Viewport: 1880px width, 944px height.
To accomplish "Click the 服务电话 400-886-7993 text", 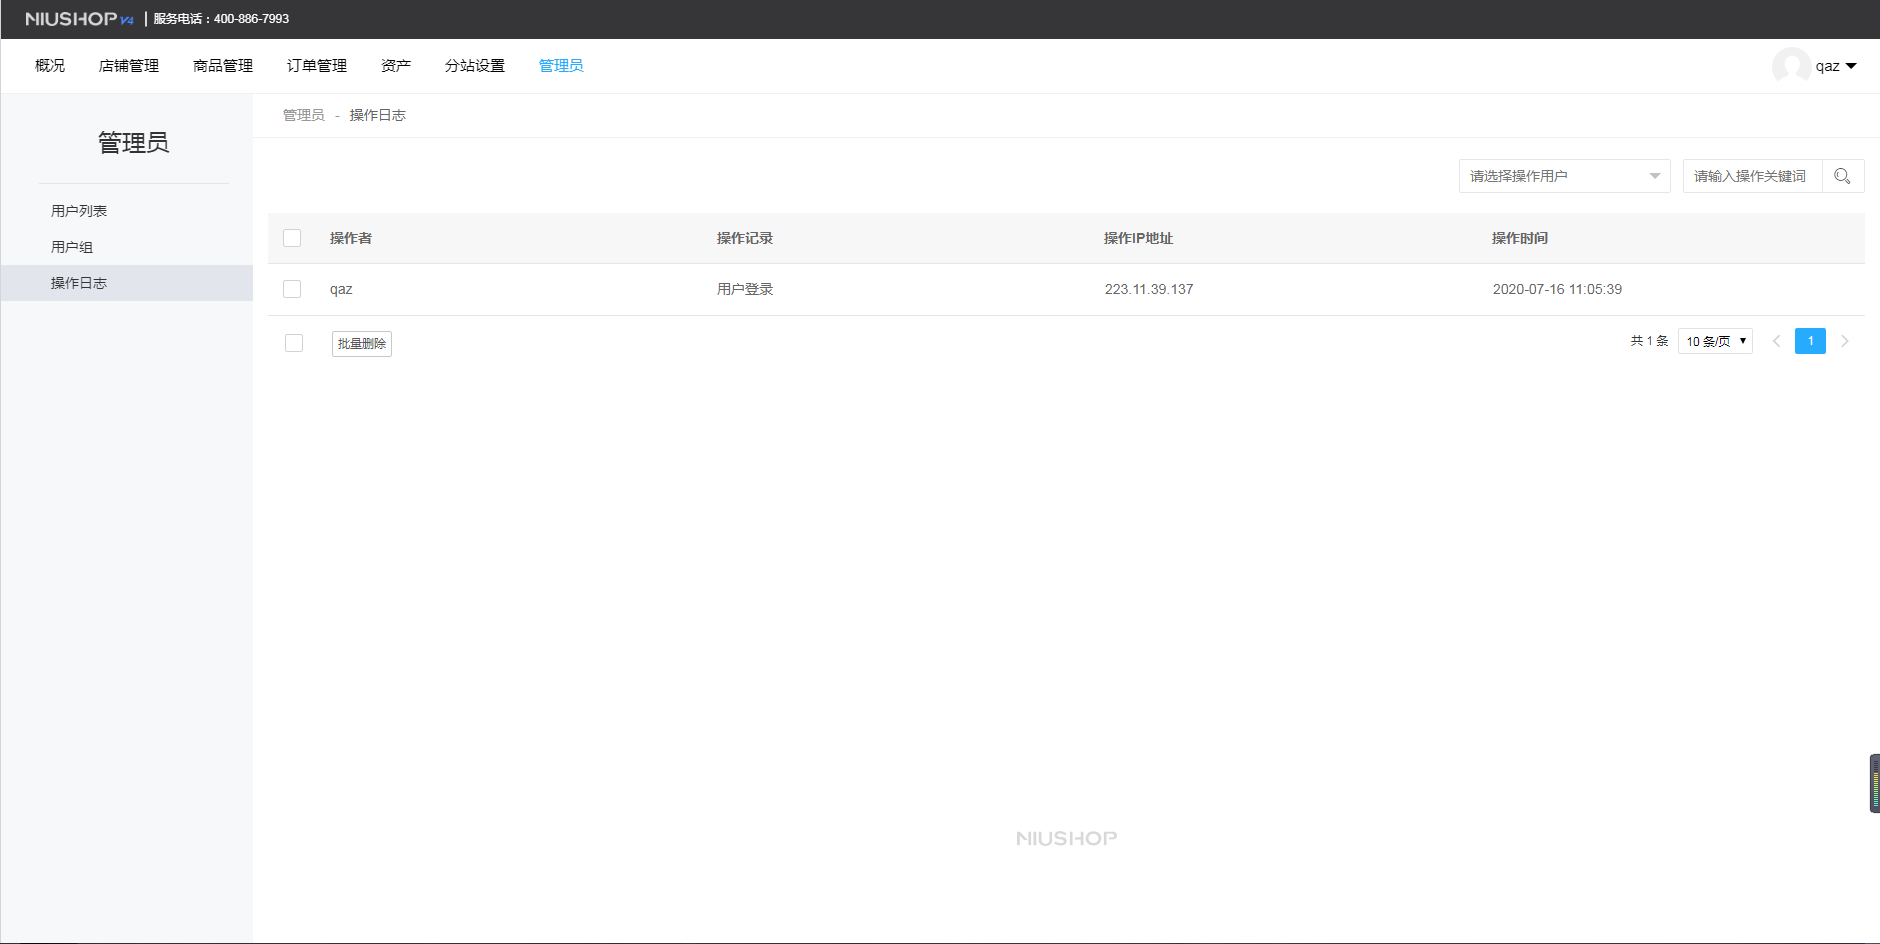I will 221,19.
